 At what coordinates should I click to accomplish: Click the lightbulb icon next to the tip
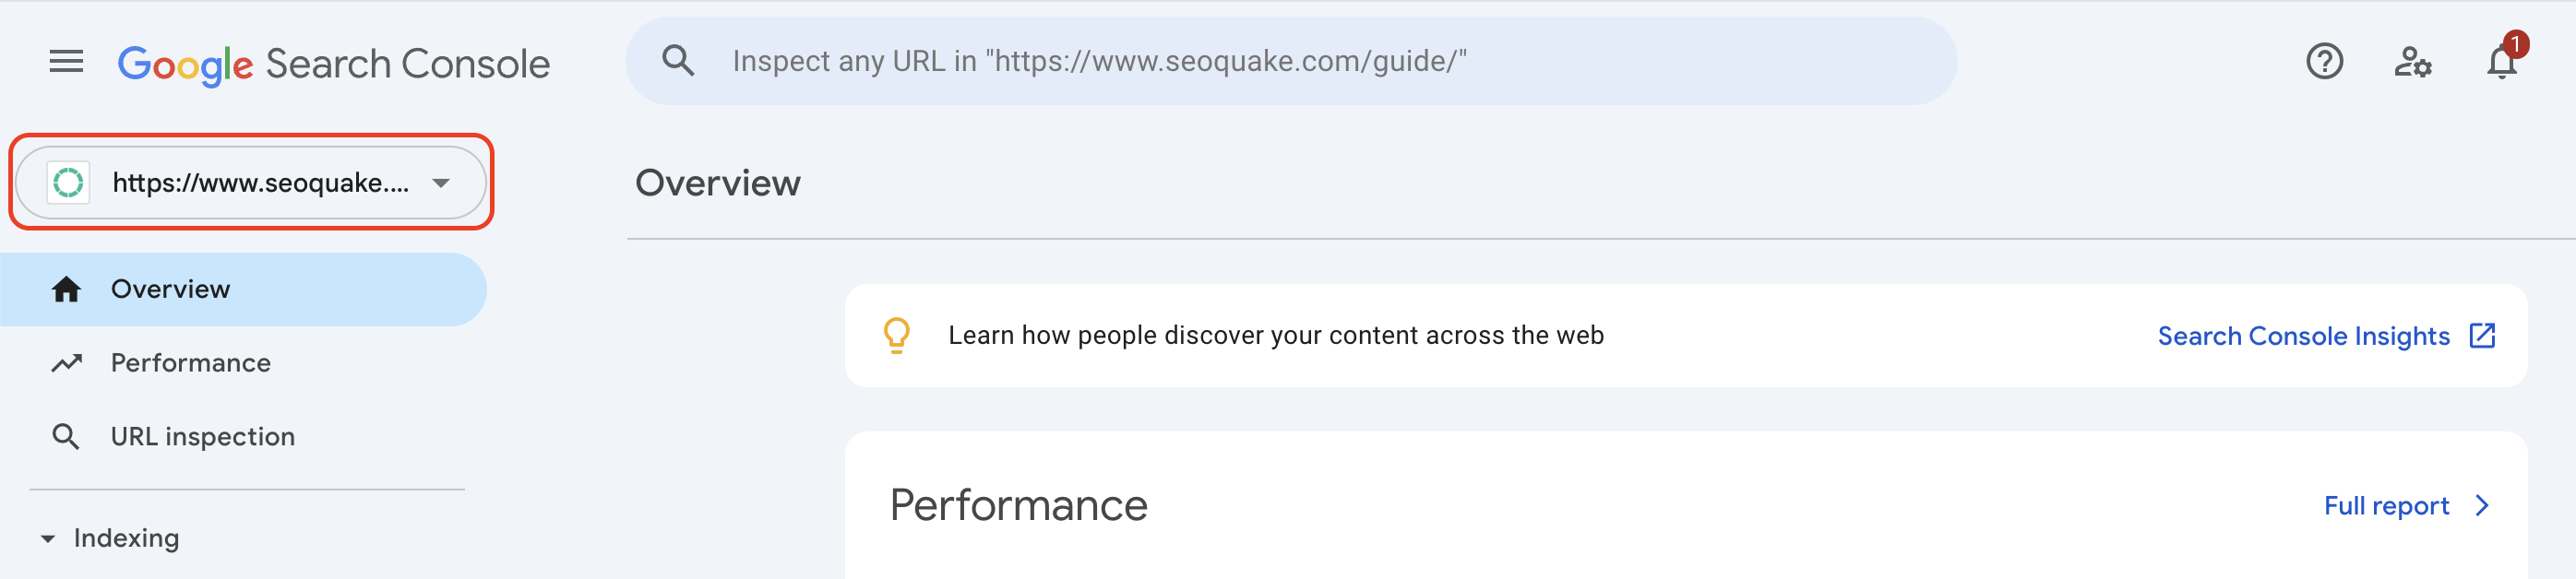point(897,335)
